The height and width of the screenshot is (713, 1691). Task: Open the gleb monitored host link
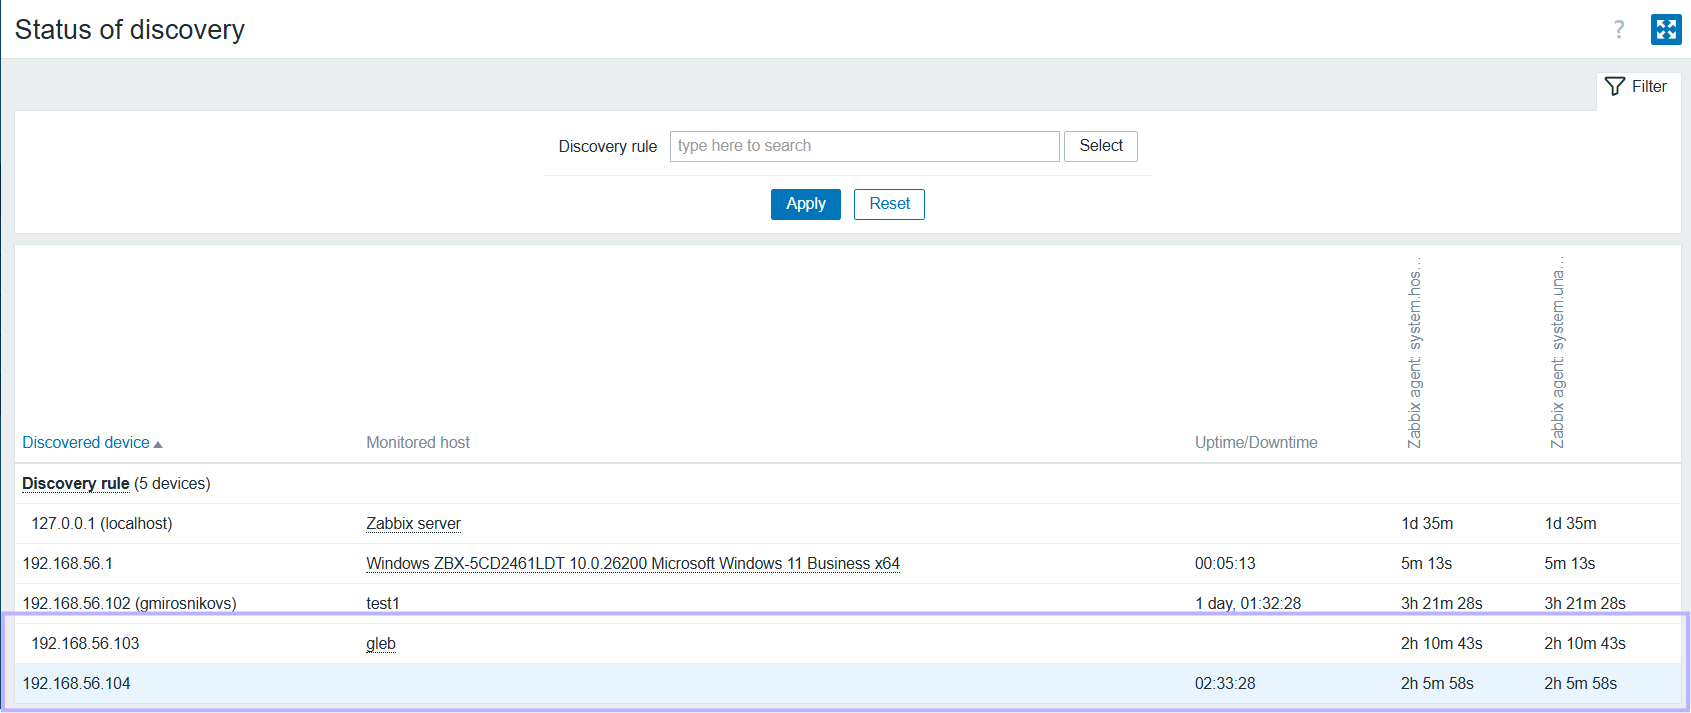(x=381, y=644)
